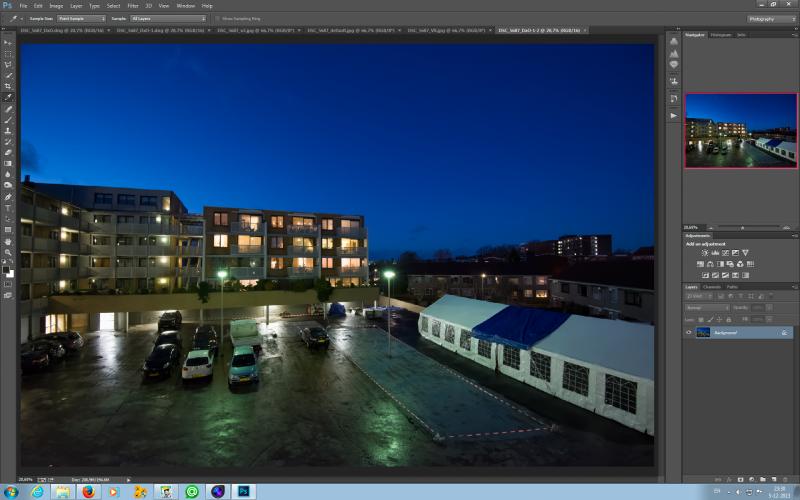This screenshot has width=800, height=500.
Task: Toggle lock image pixels brush icon
Action: pos(710,319)
